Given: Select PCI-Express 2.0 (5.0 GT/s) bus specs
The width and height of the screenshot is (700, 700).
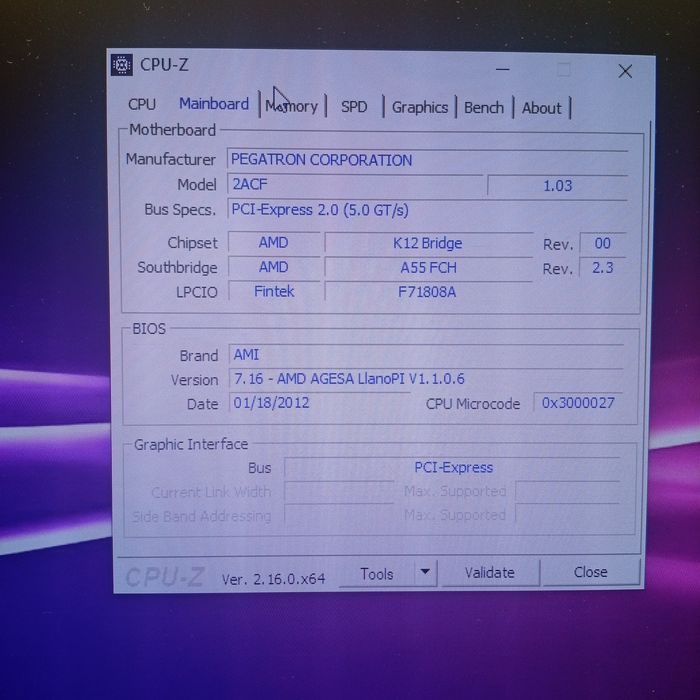Looking at the screenshot, I should click(x=427, y=209).
